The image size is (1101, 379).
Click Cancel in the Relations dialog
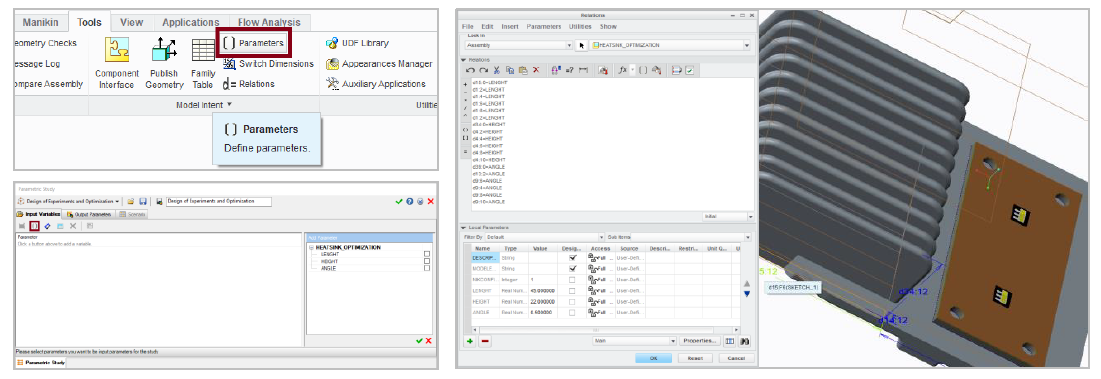(737, 358)
